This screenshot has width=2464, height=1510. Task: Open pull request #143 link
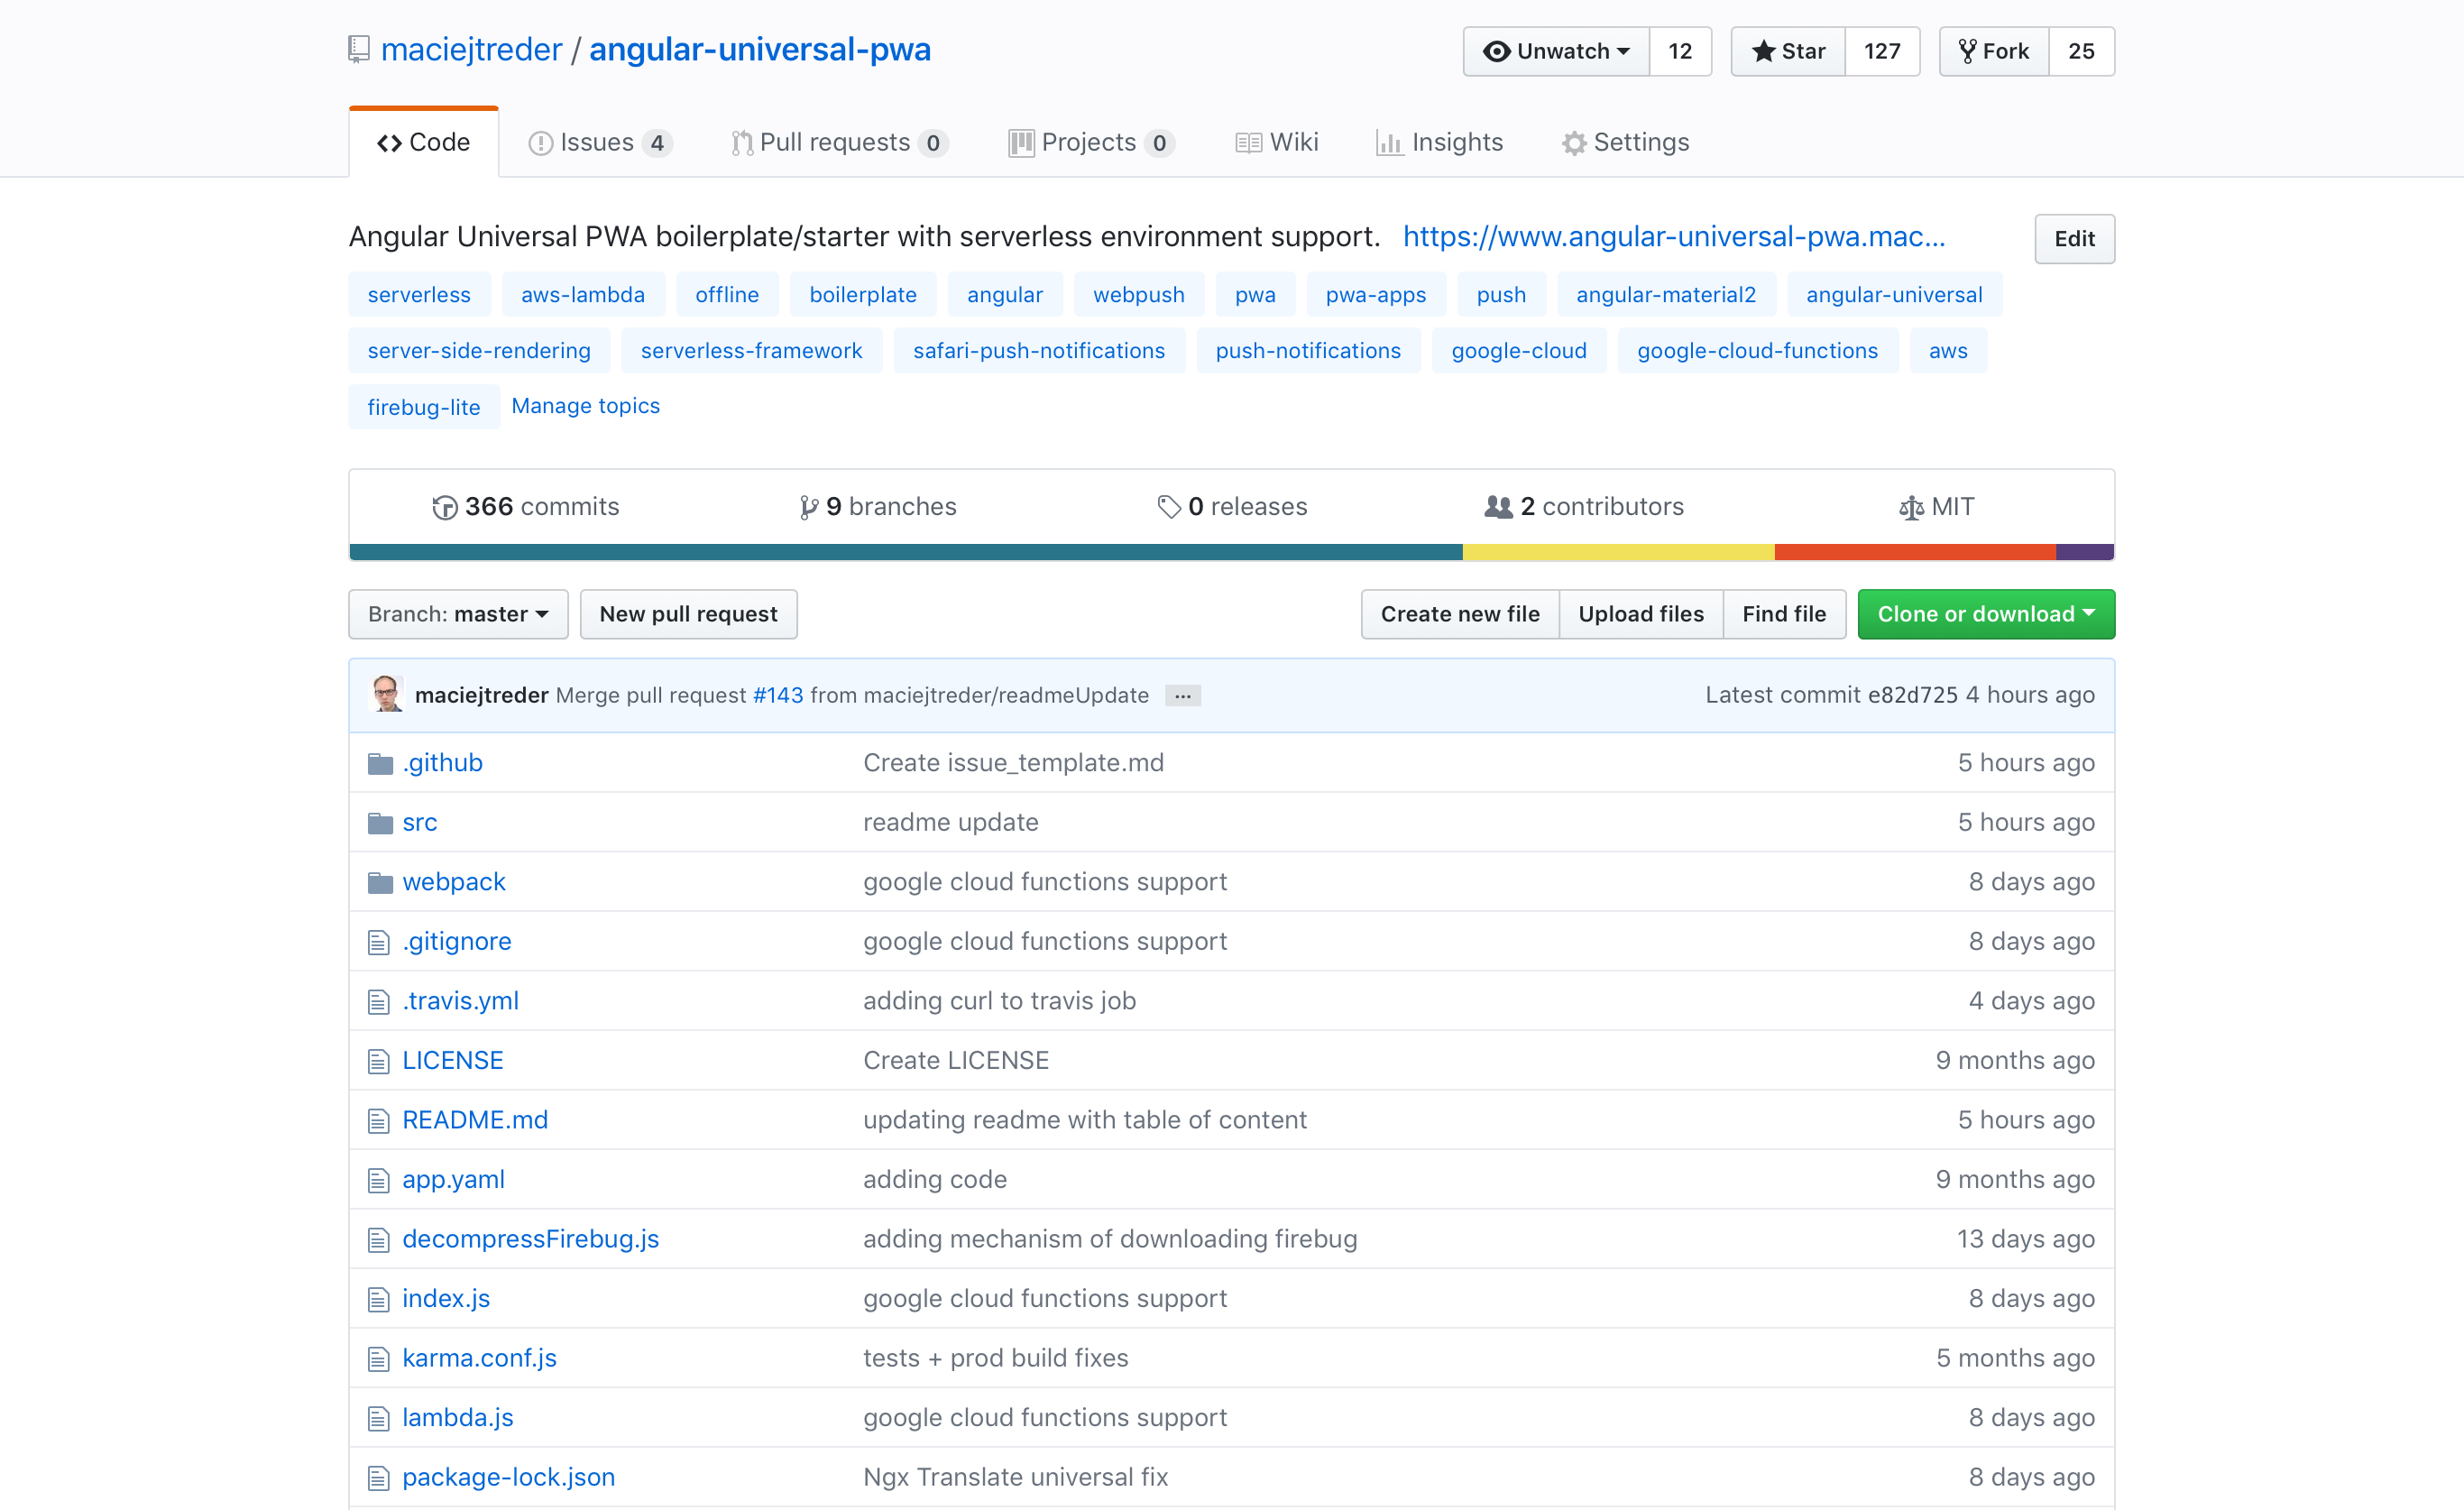tap(778, 695)
